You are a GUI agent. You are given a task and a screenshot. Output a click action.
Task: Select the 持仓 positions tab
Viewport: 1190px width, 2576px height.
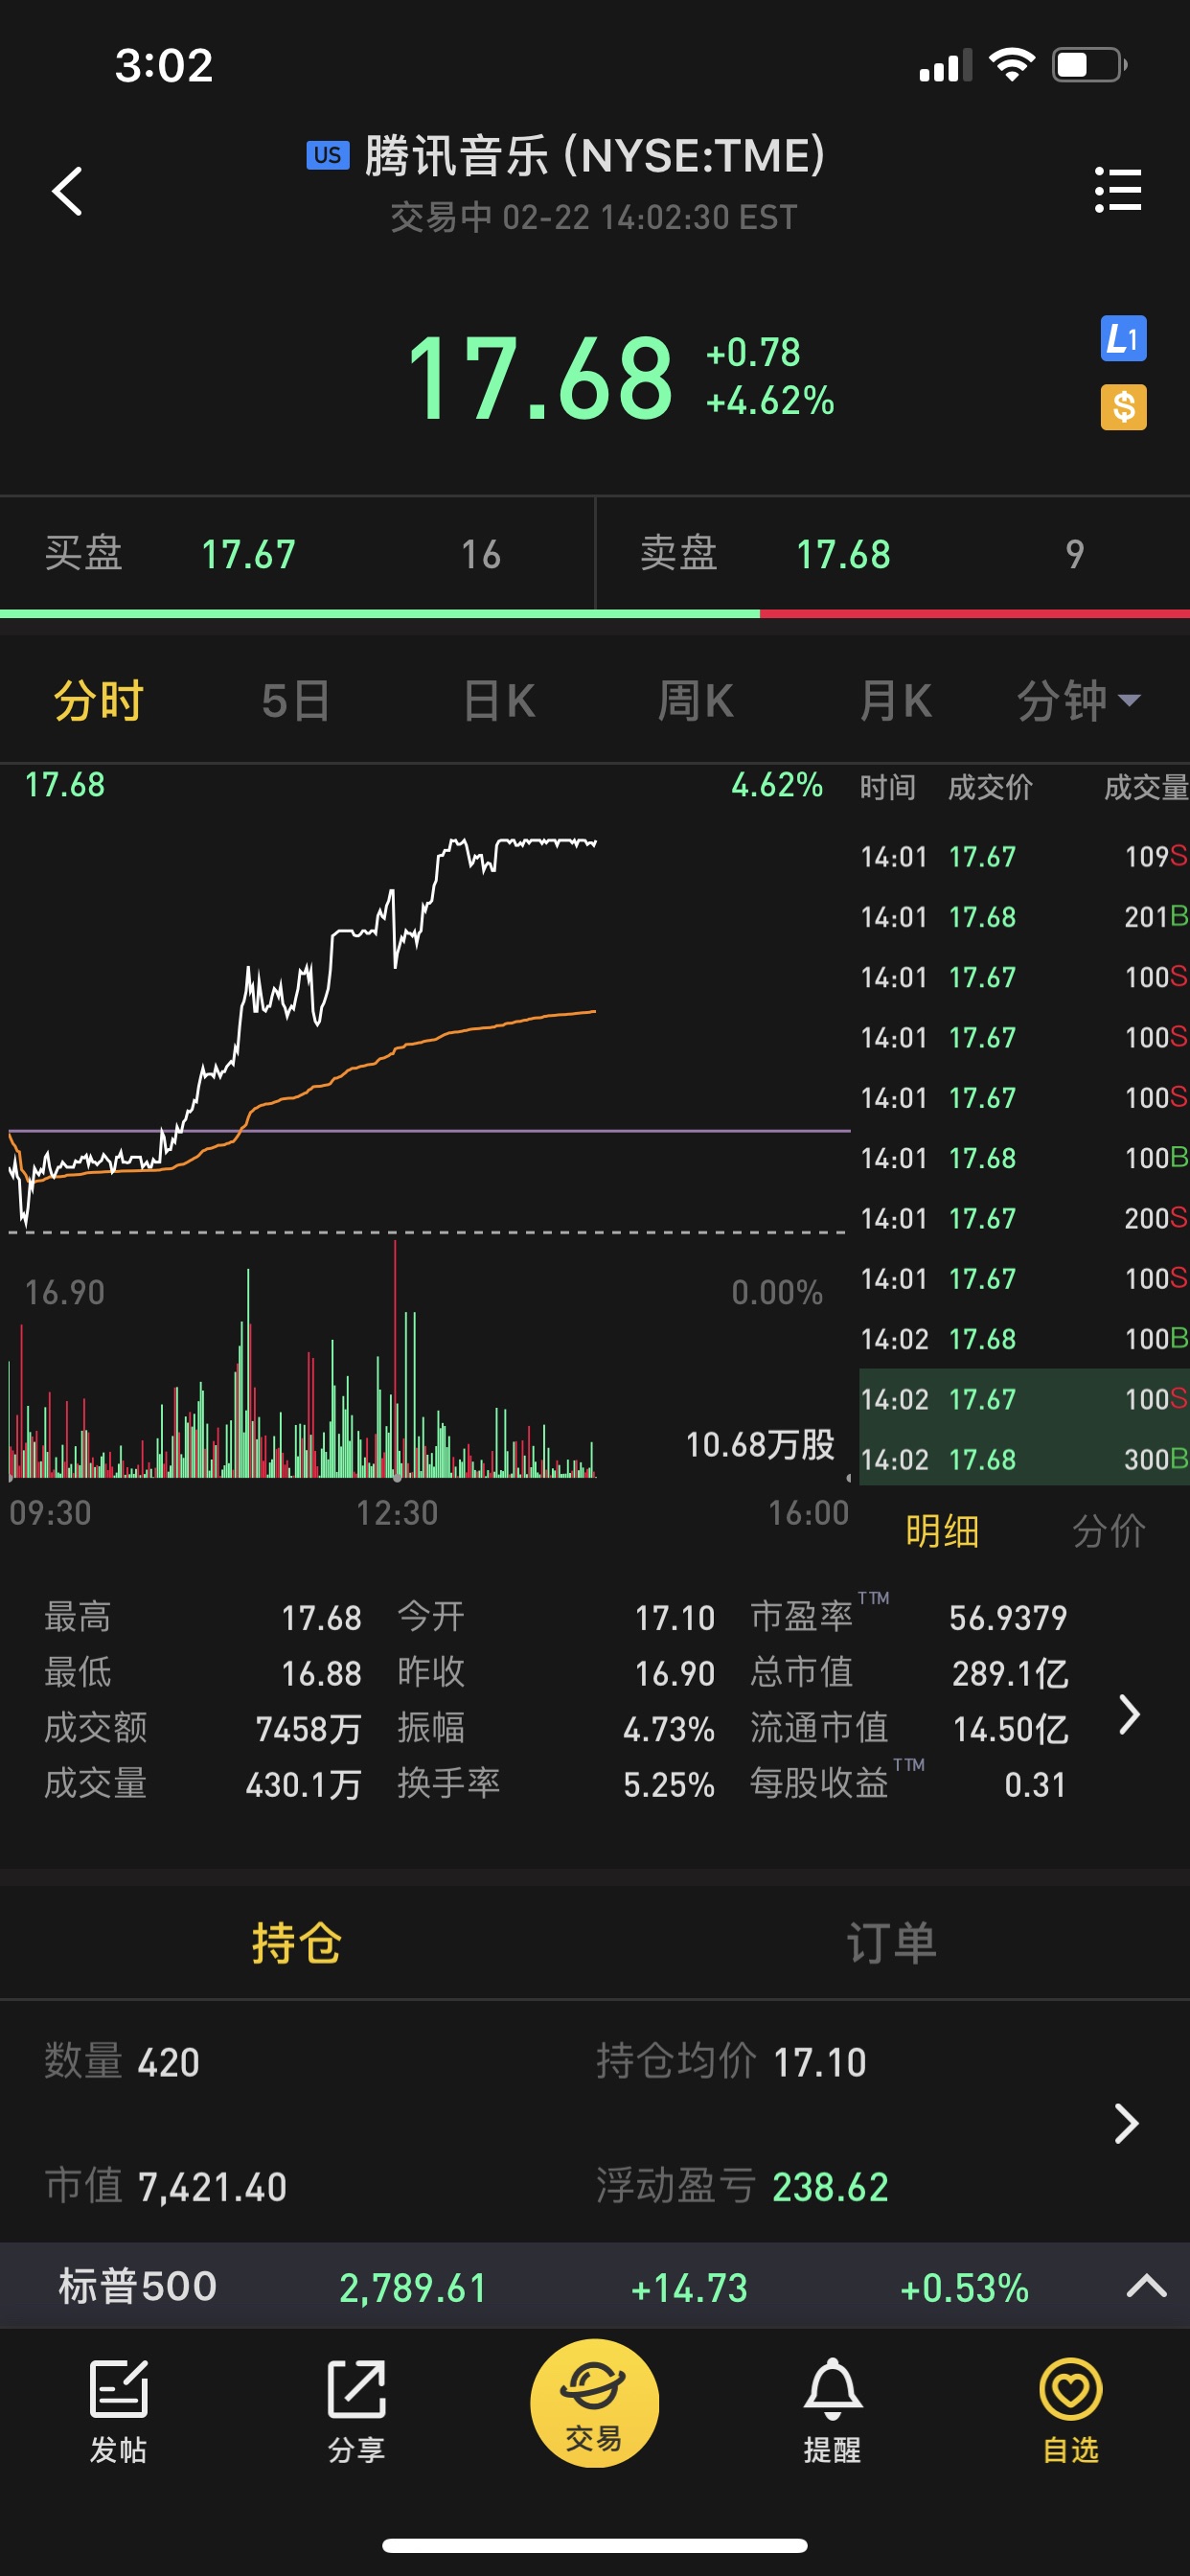pos(297,1943)
